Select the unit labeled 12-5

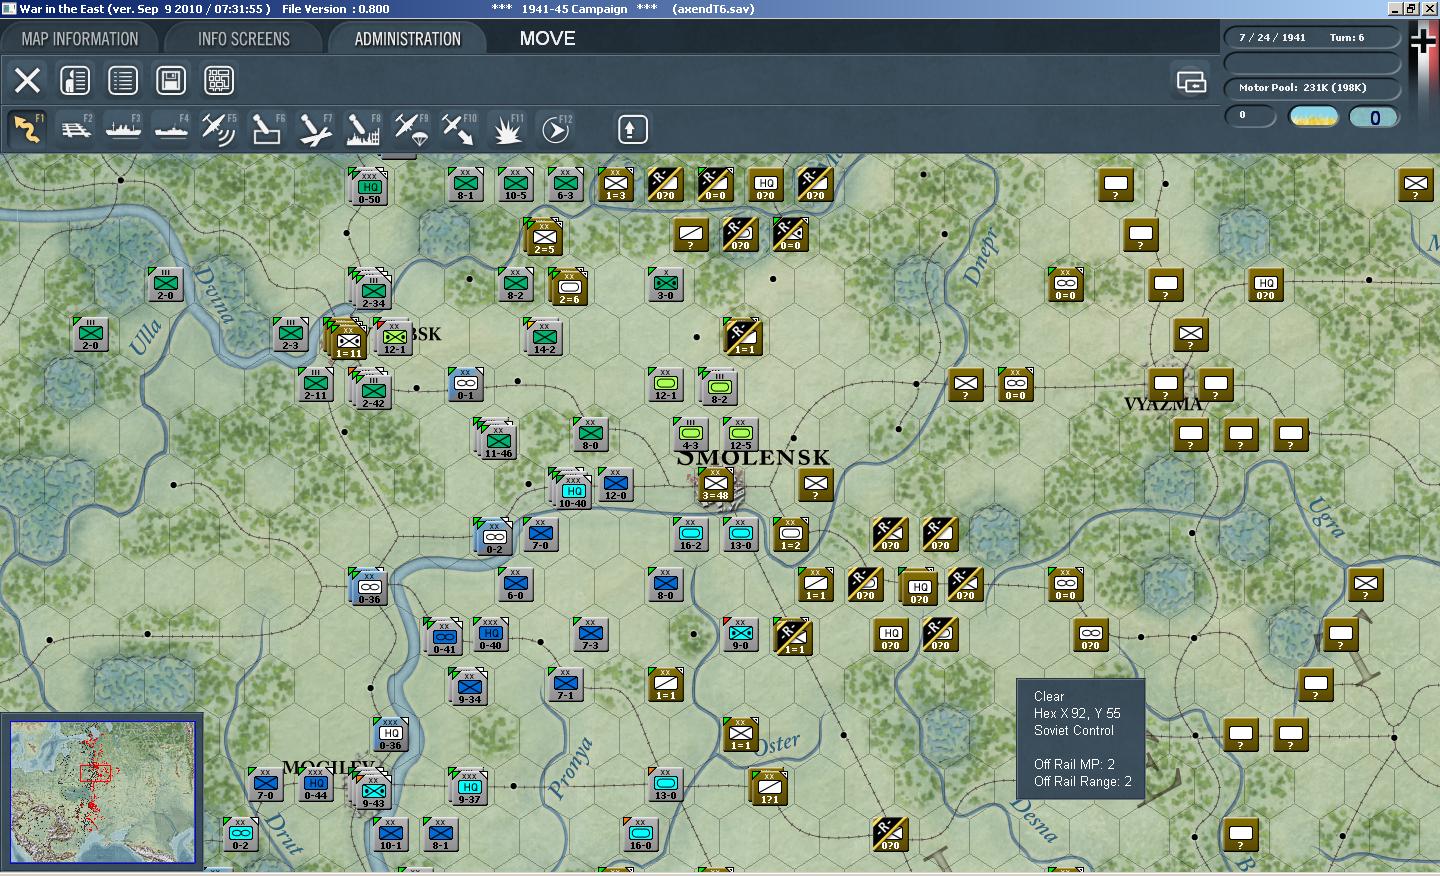click(x=740, y=435)
